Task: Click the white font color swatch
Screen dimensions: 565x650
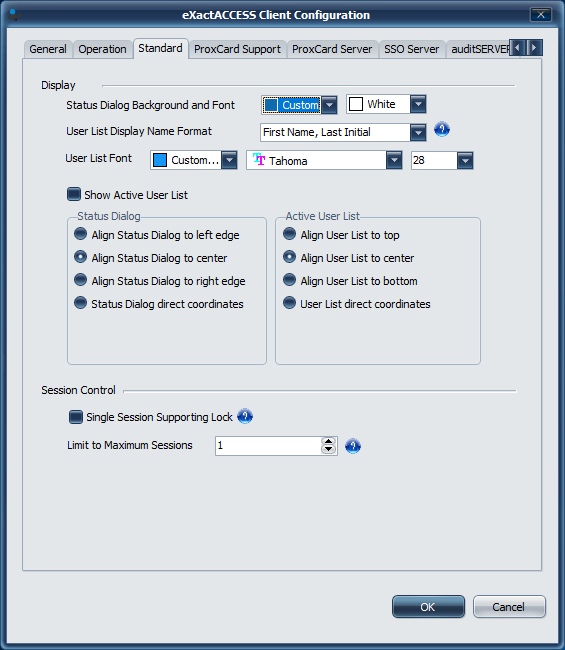Action: pyautogui.click(x=356, y=104)
